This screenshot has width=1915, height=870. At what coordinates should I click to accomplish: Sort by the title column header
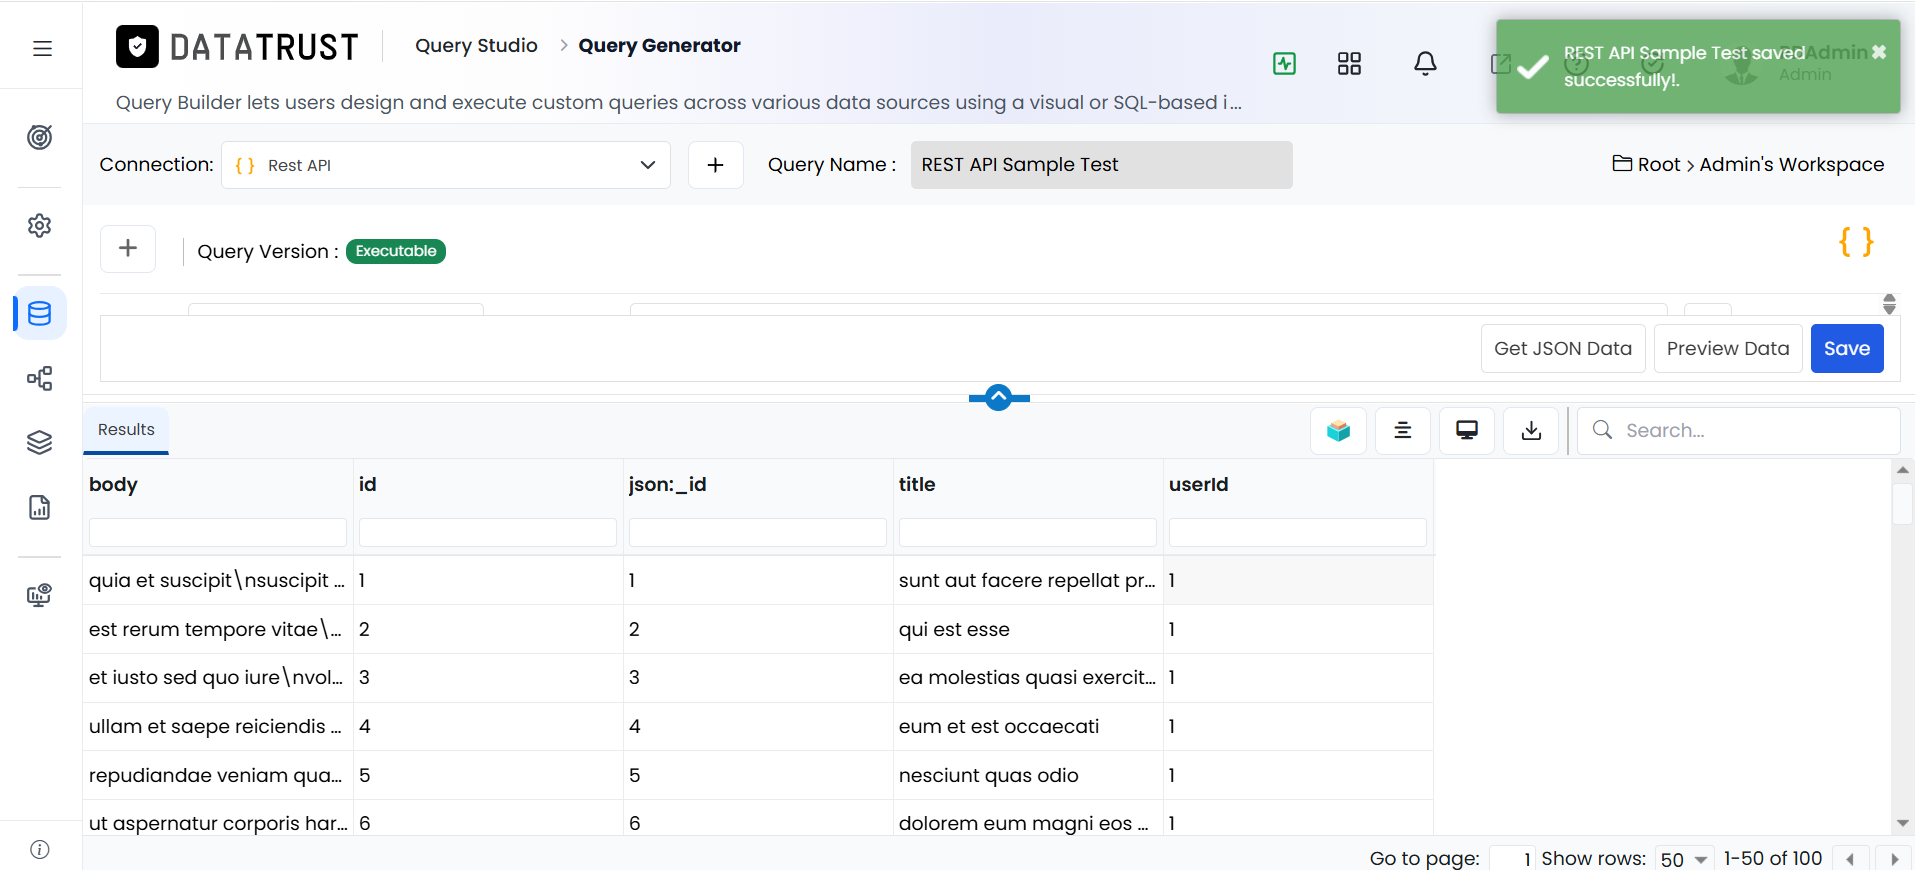(917, 485)
